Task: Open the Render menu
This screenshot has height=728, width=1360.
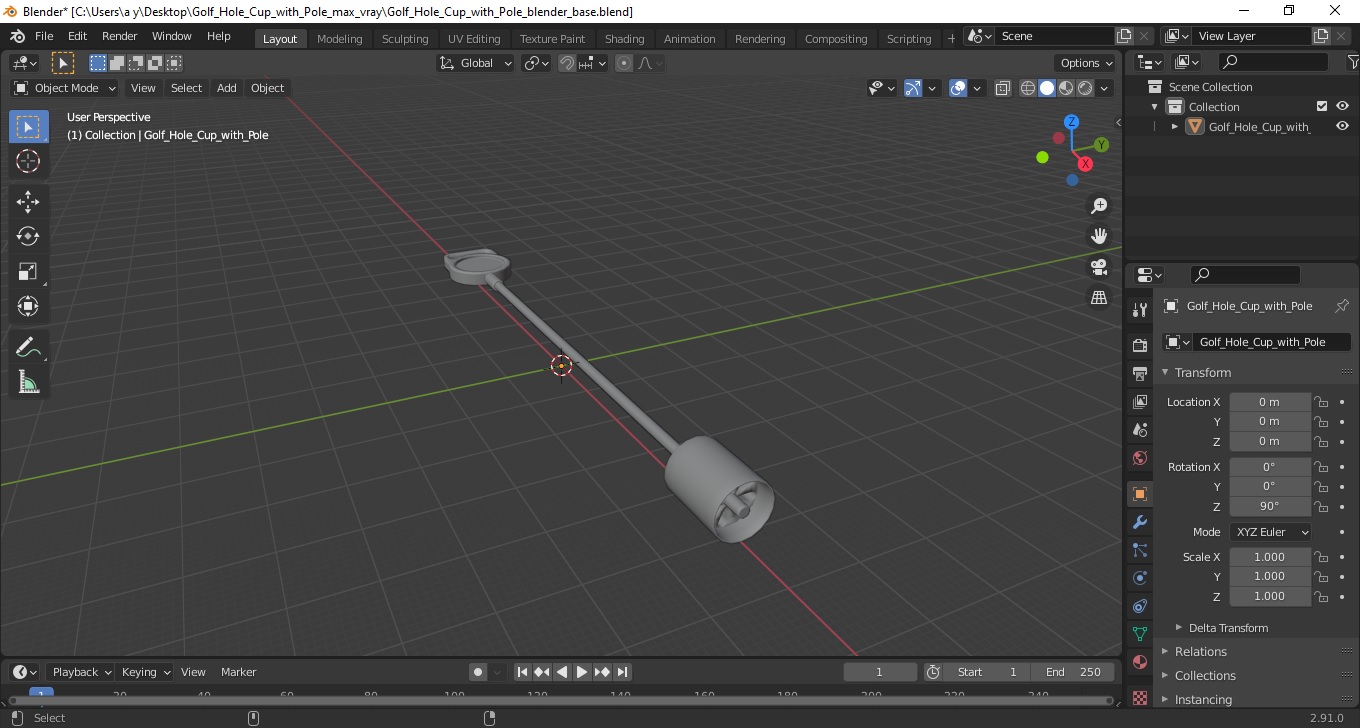Action: (x=120, y=36)
